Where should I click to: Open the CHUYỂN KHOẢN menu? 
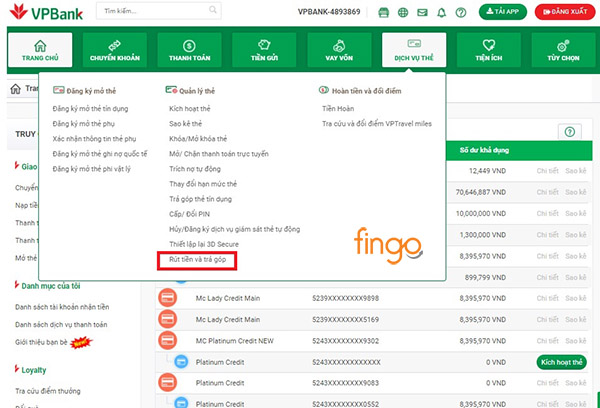[x=115, y=50]
